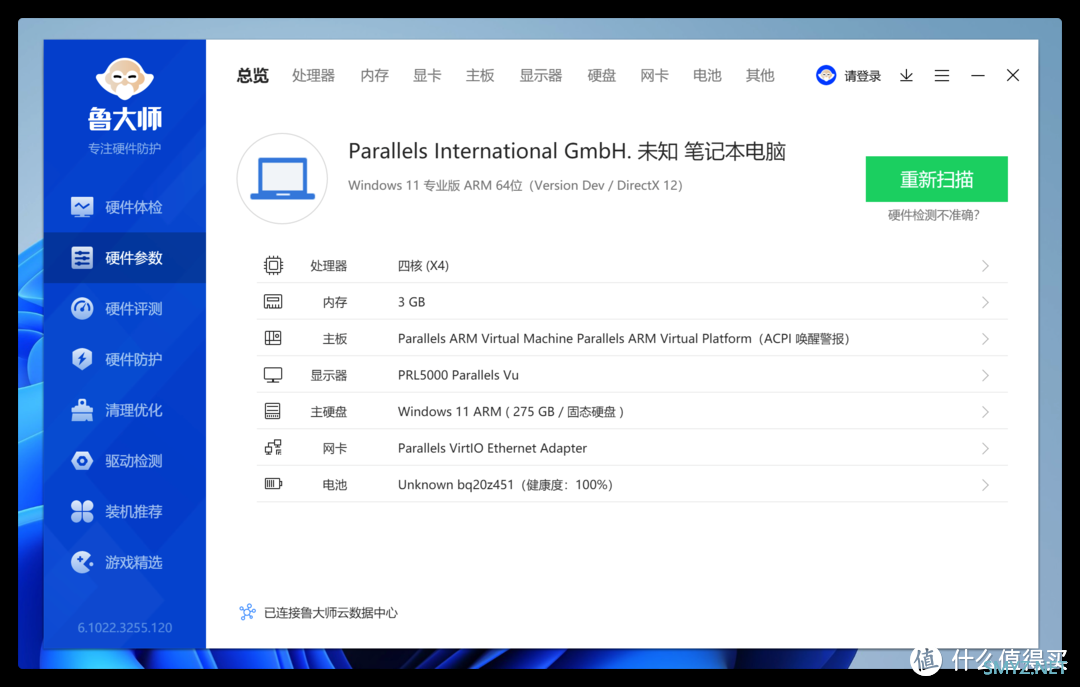Screen dimensions: 1080x687
Task: Open the hamburger menu icon
Action: tap(942, 76)
